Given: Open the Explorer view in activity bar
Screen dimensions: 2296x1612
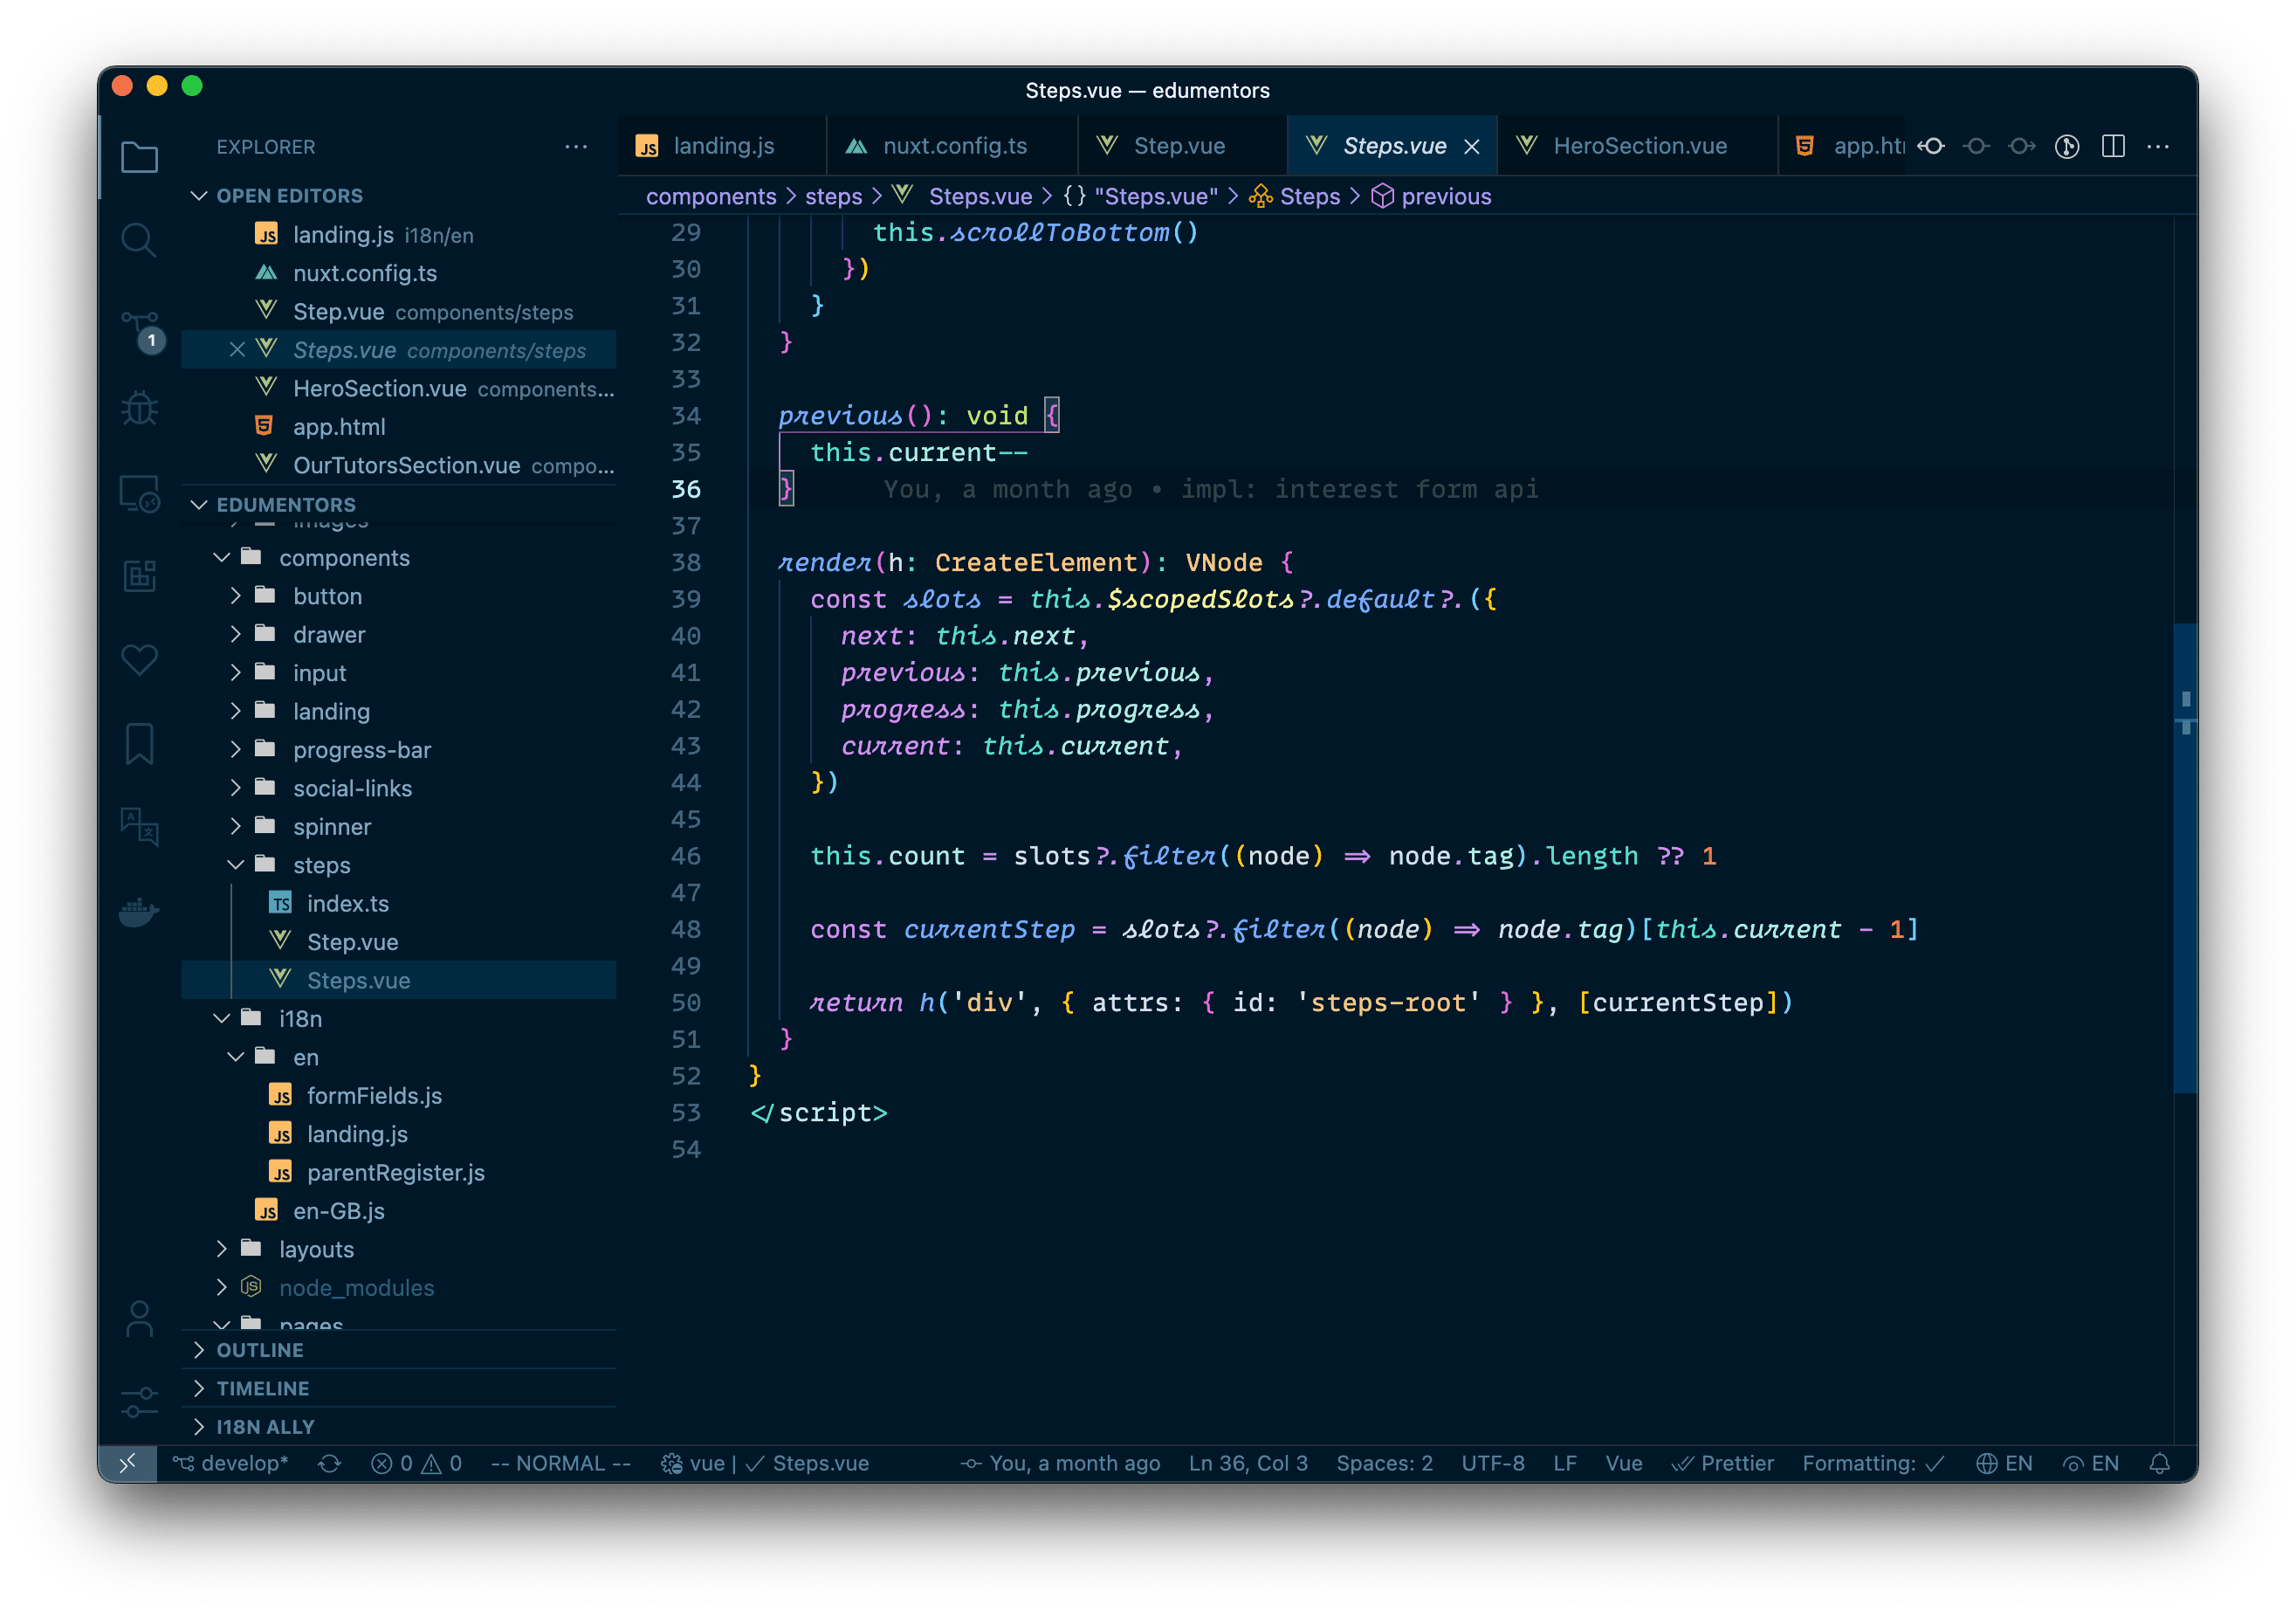Looking at the screenshot, I should point(139,156).
